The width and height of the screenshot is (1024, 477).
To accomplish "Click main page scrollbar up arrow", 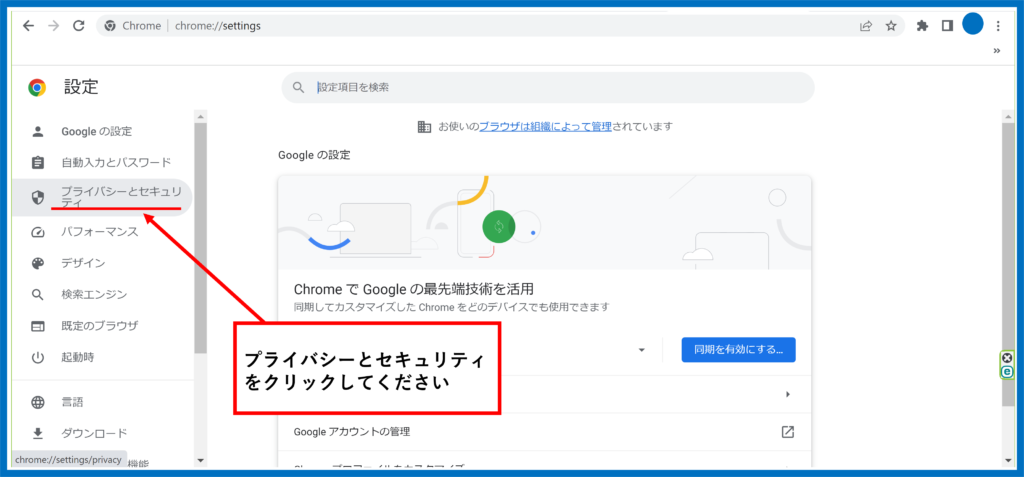I will pyautogui.click(x=1008, y=116).
